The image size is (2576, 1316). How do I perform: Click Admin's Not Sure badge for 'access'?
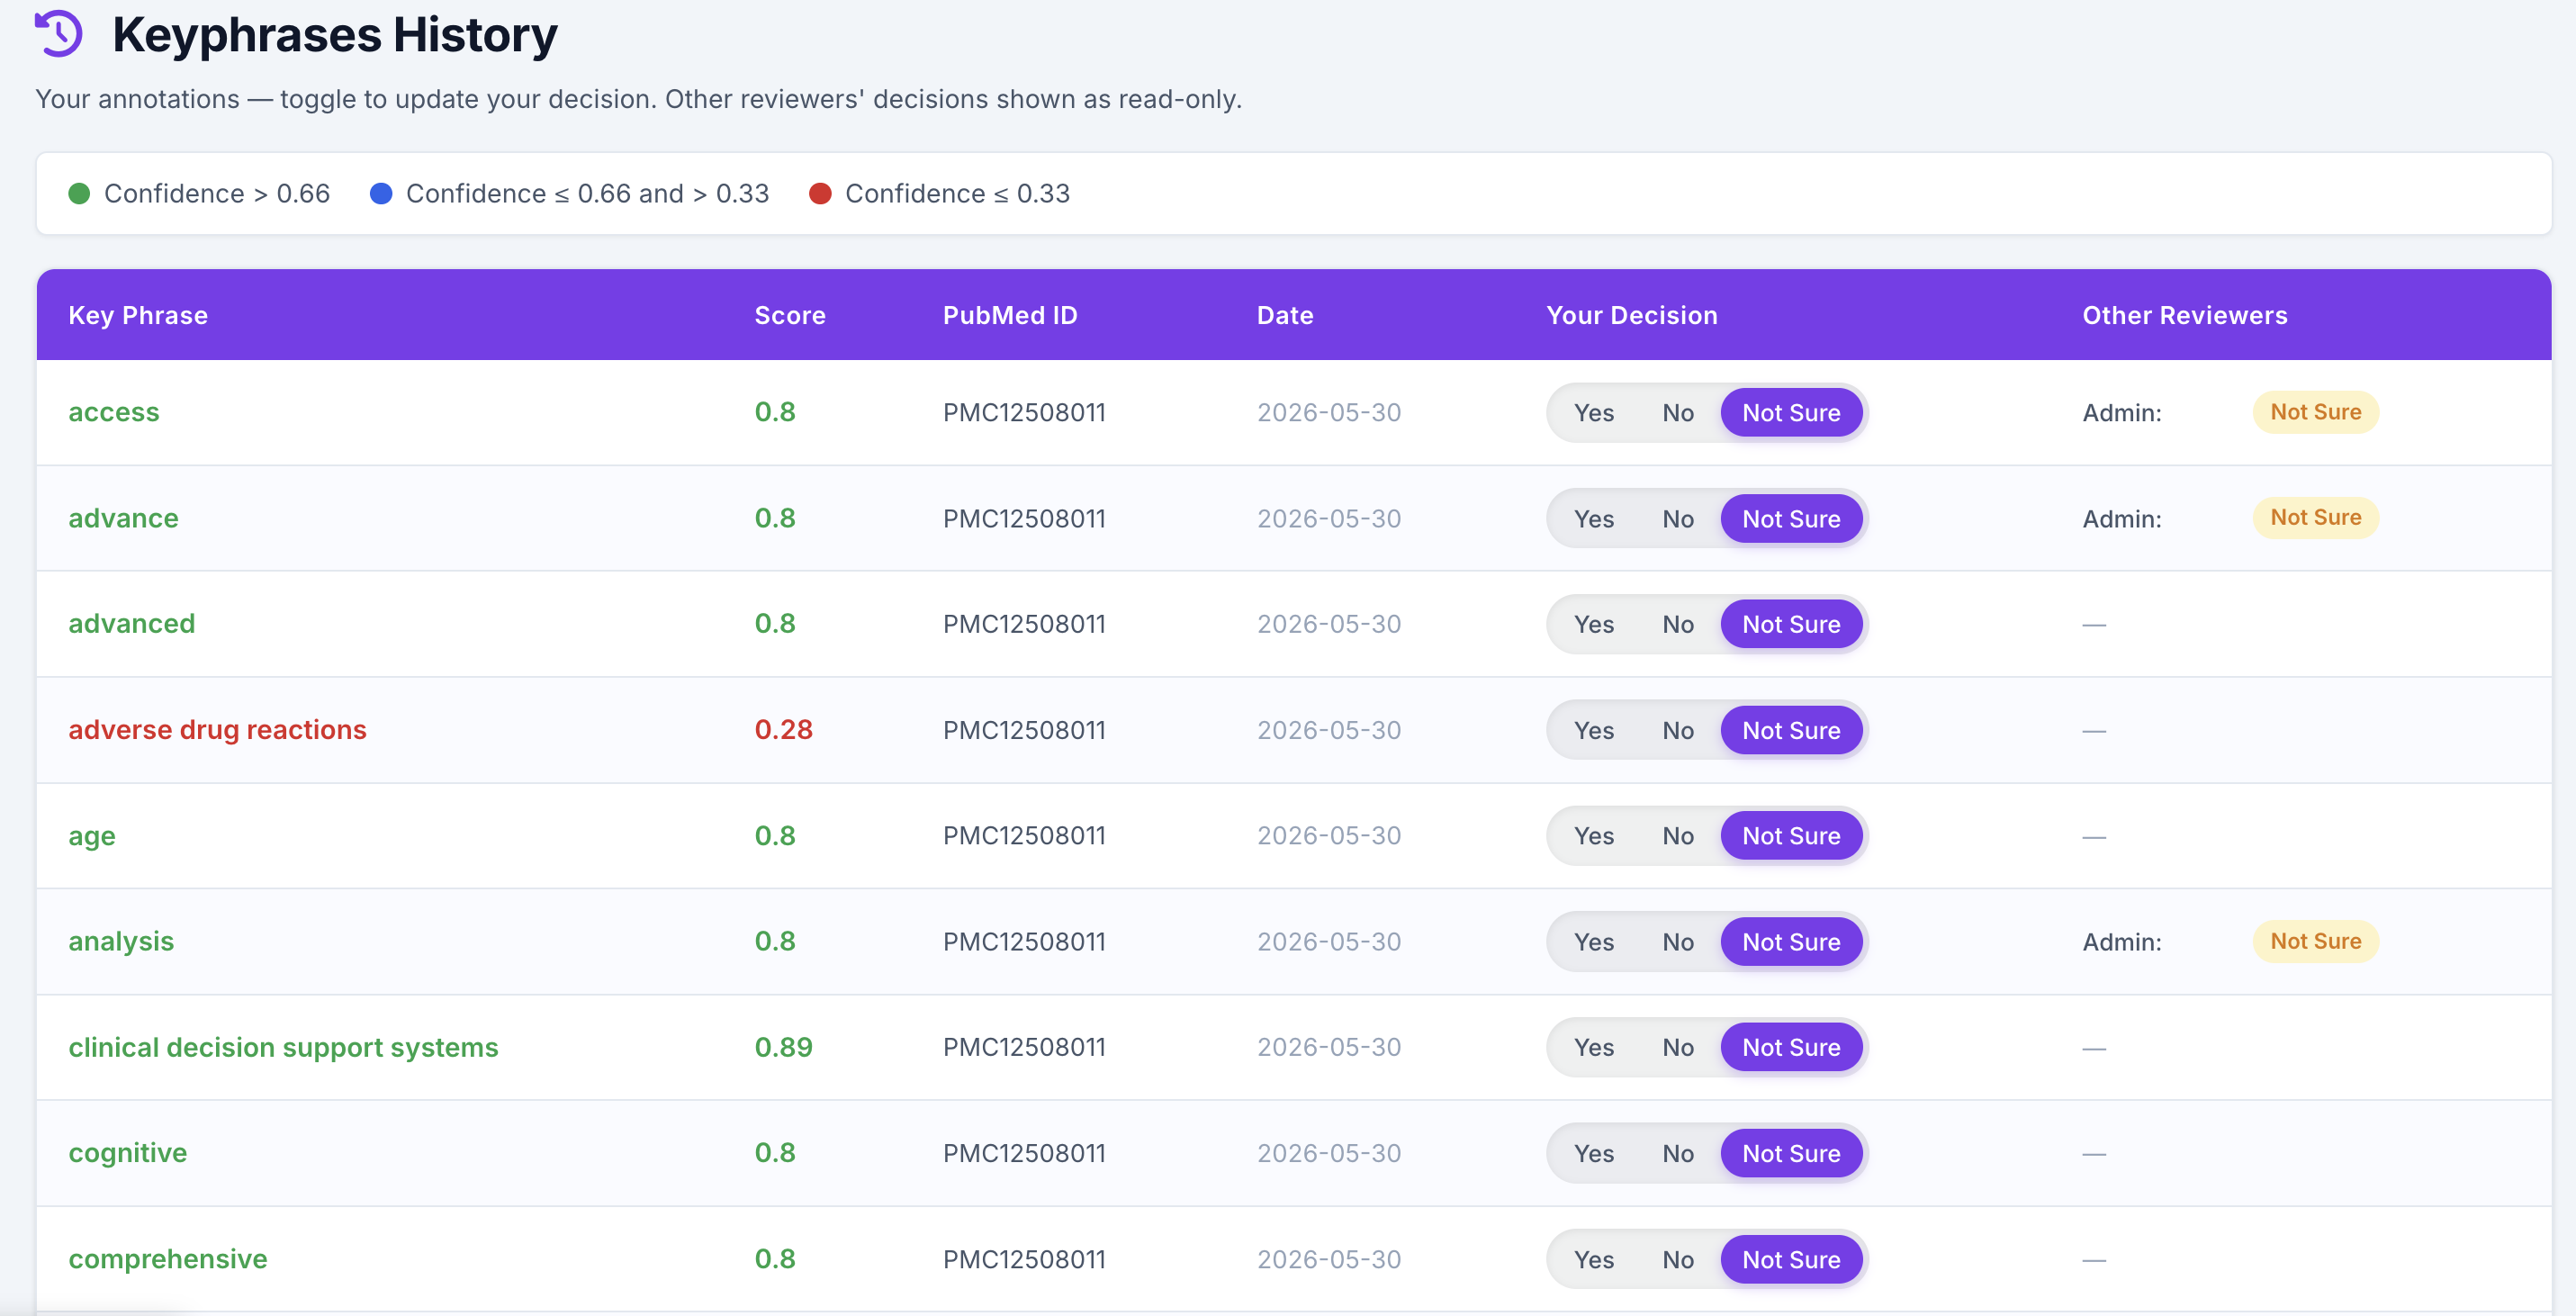(2315, 412)
